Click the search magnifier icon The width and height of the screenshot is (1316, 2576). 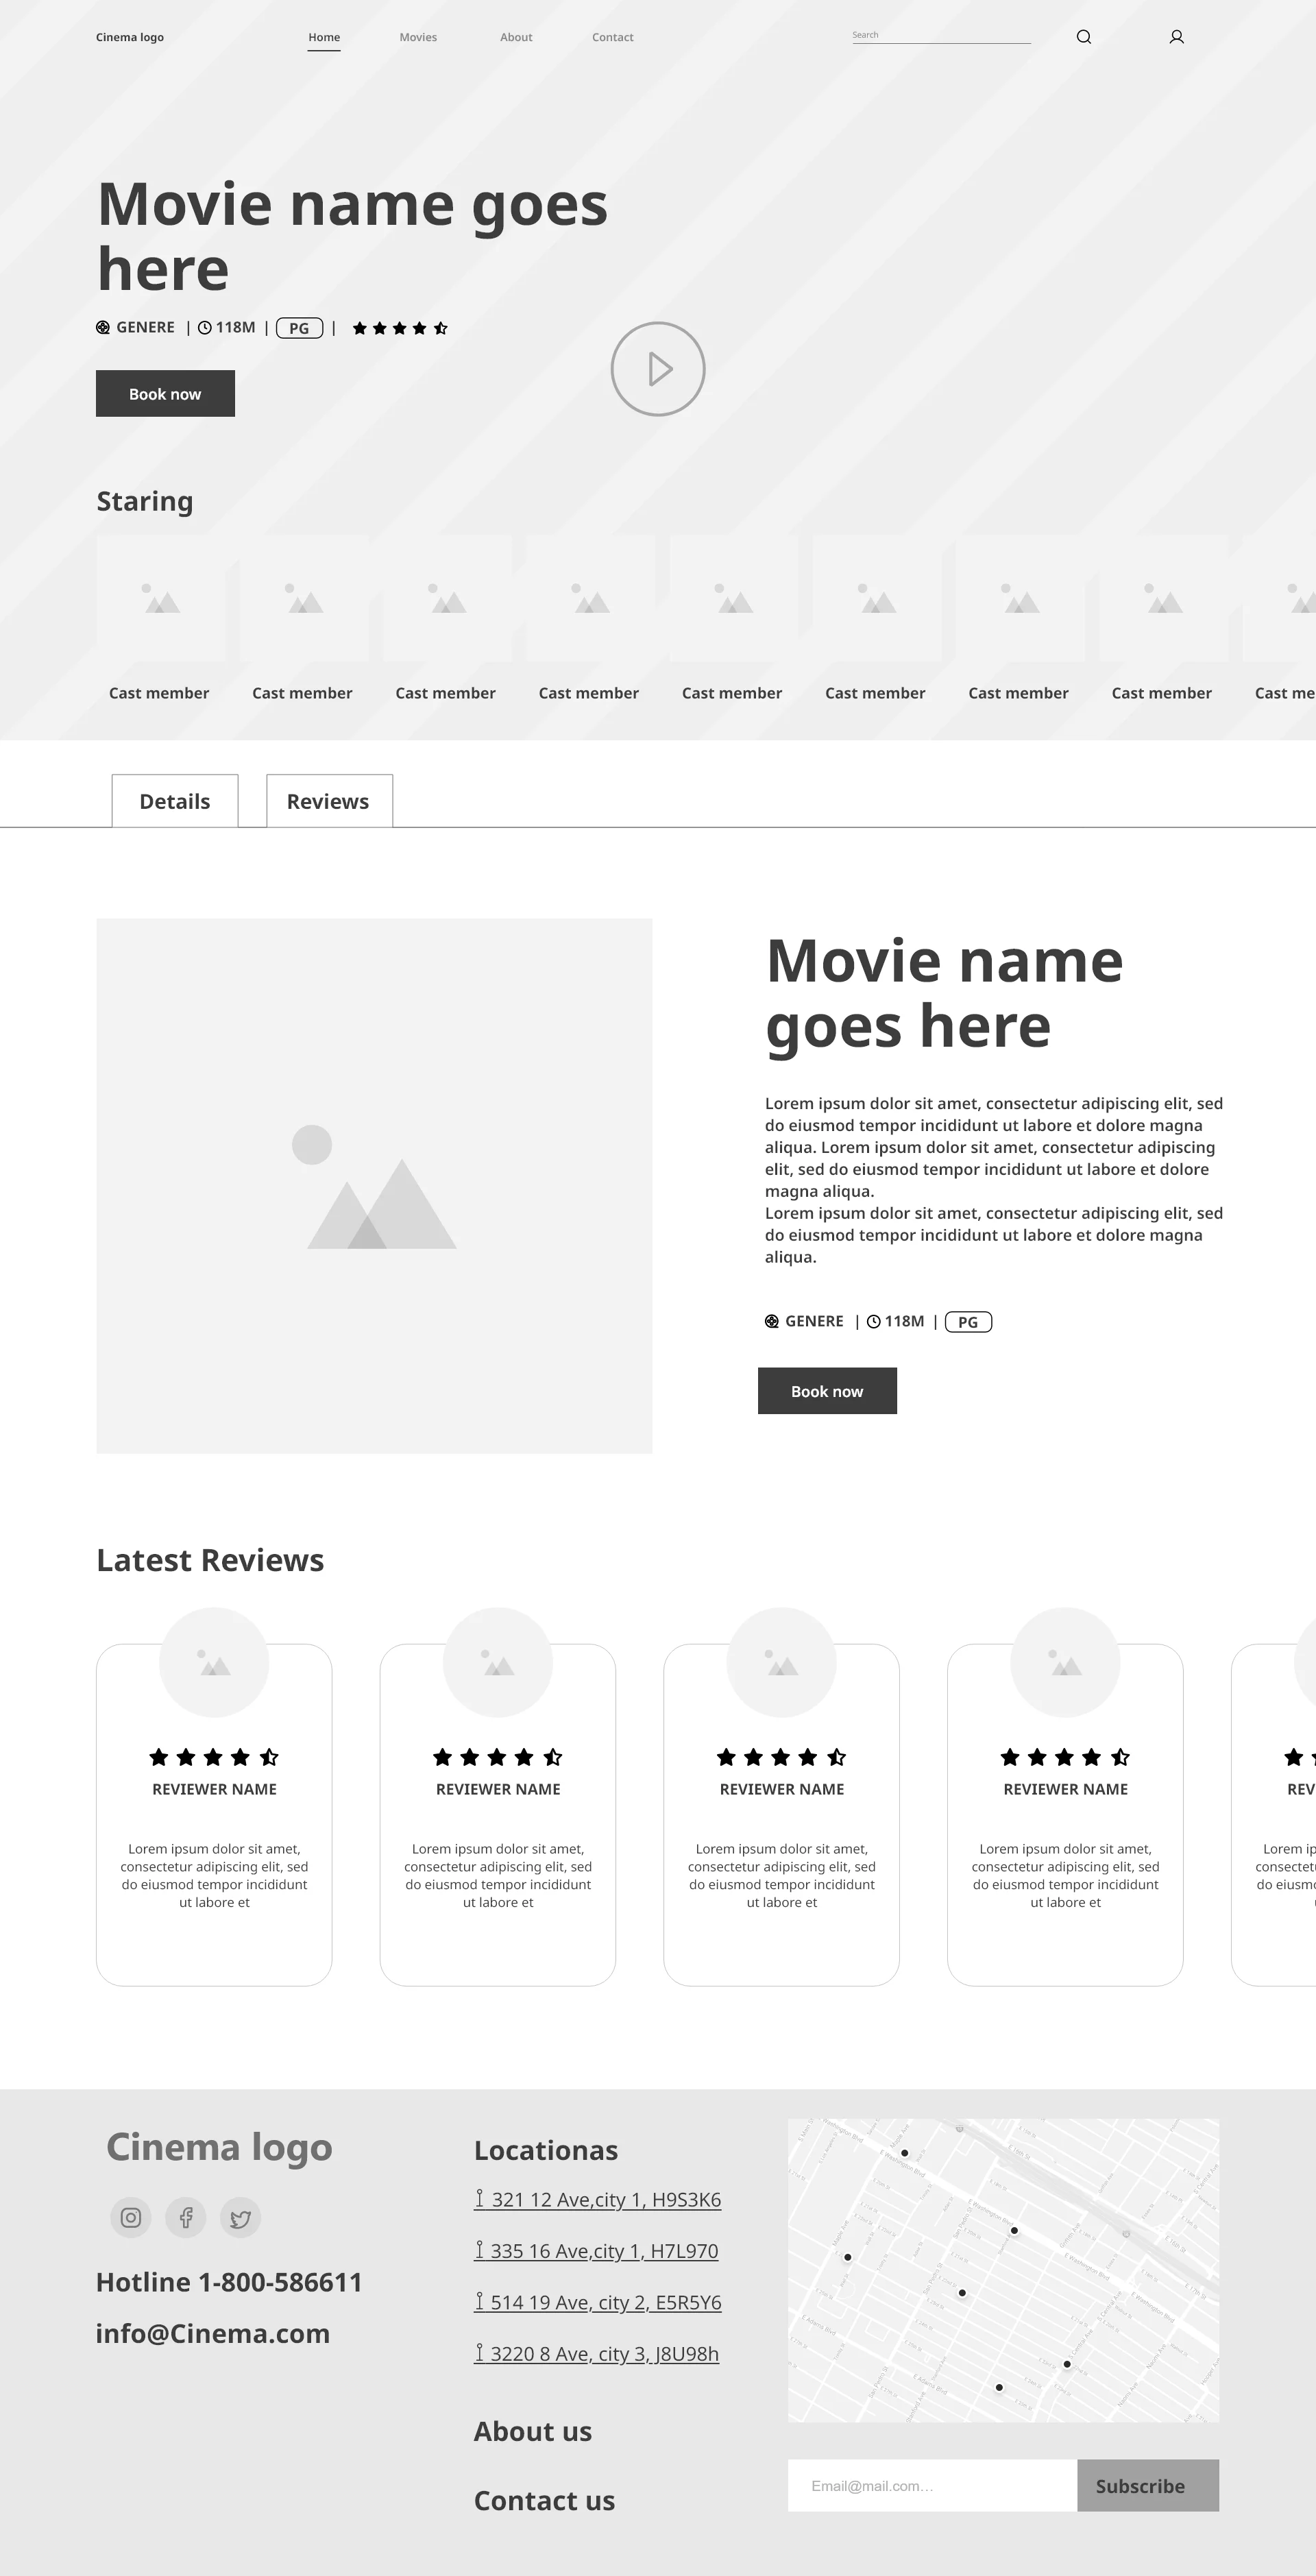coord(1083,37)
